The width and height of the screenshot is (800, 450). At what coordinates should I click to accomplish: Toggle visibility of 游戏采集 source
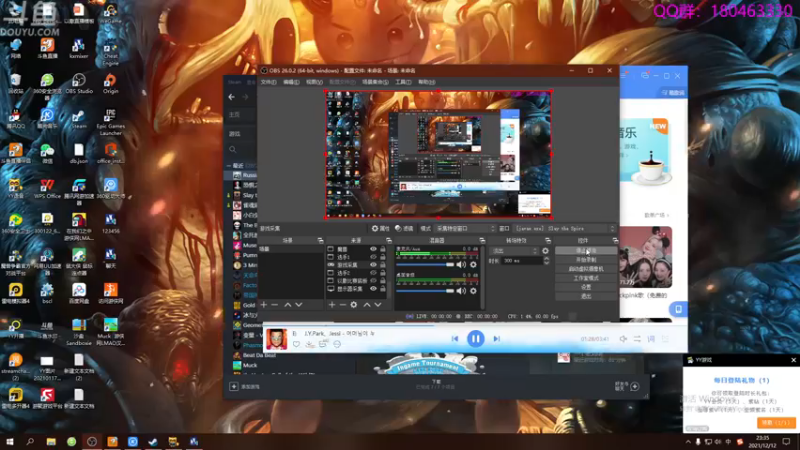[373, 265]
